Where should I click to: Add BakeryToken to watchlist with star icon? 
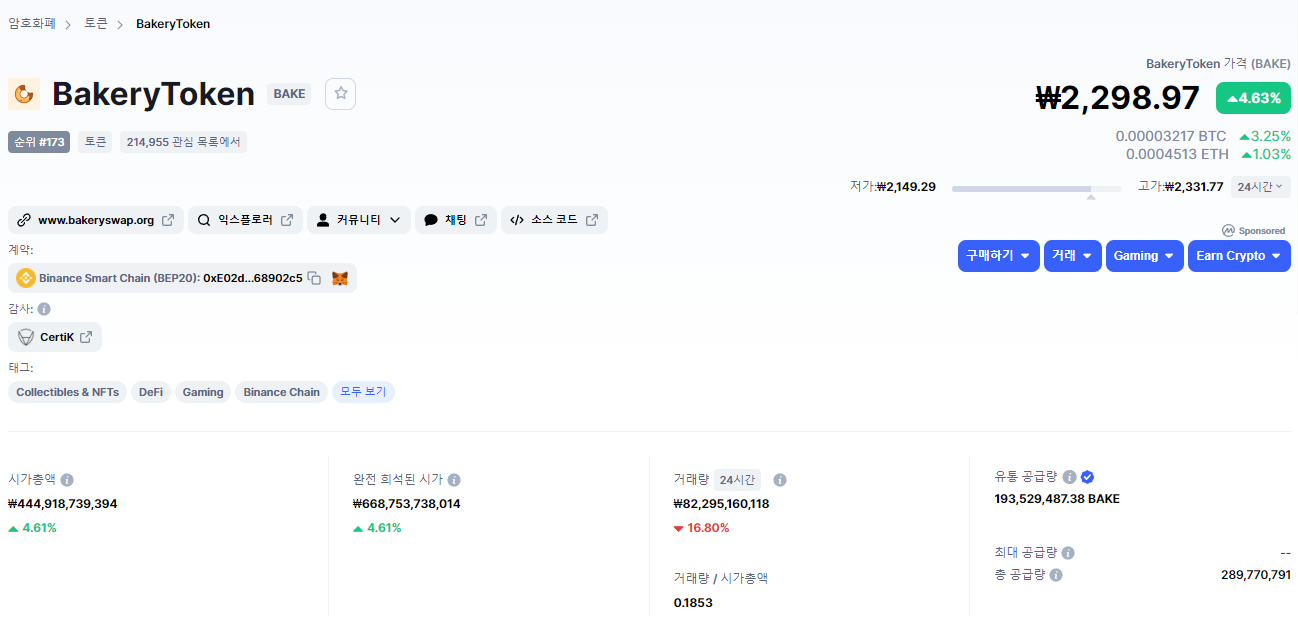coord(340,94)
